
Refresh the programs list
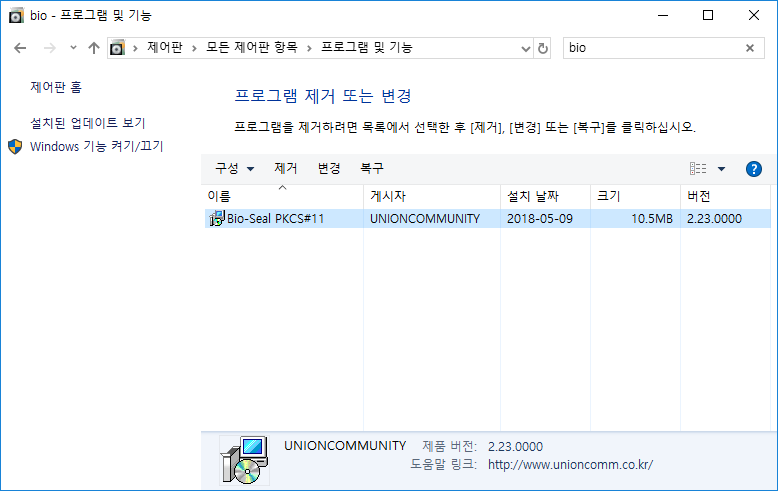pyautogui.click(x=543, y=49)
